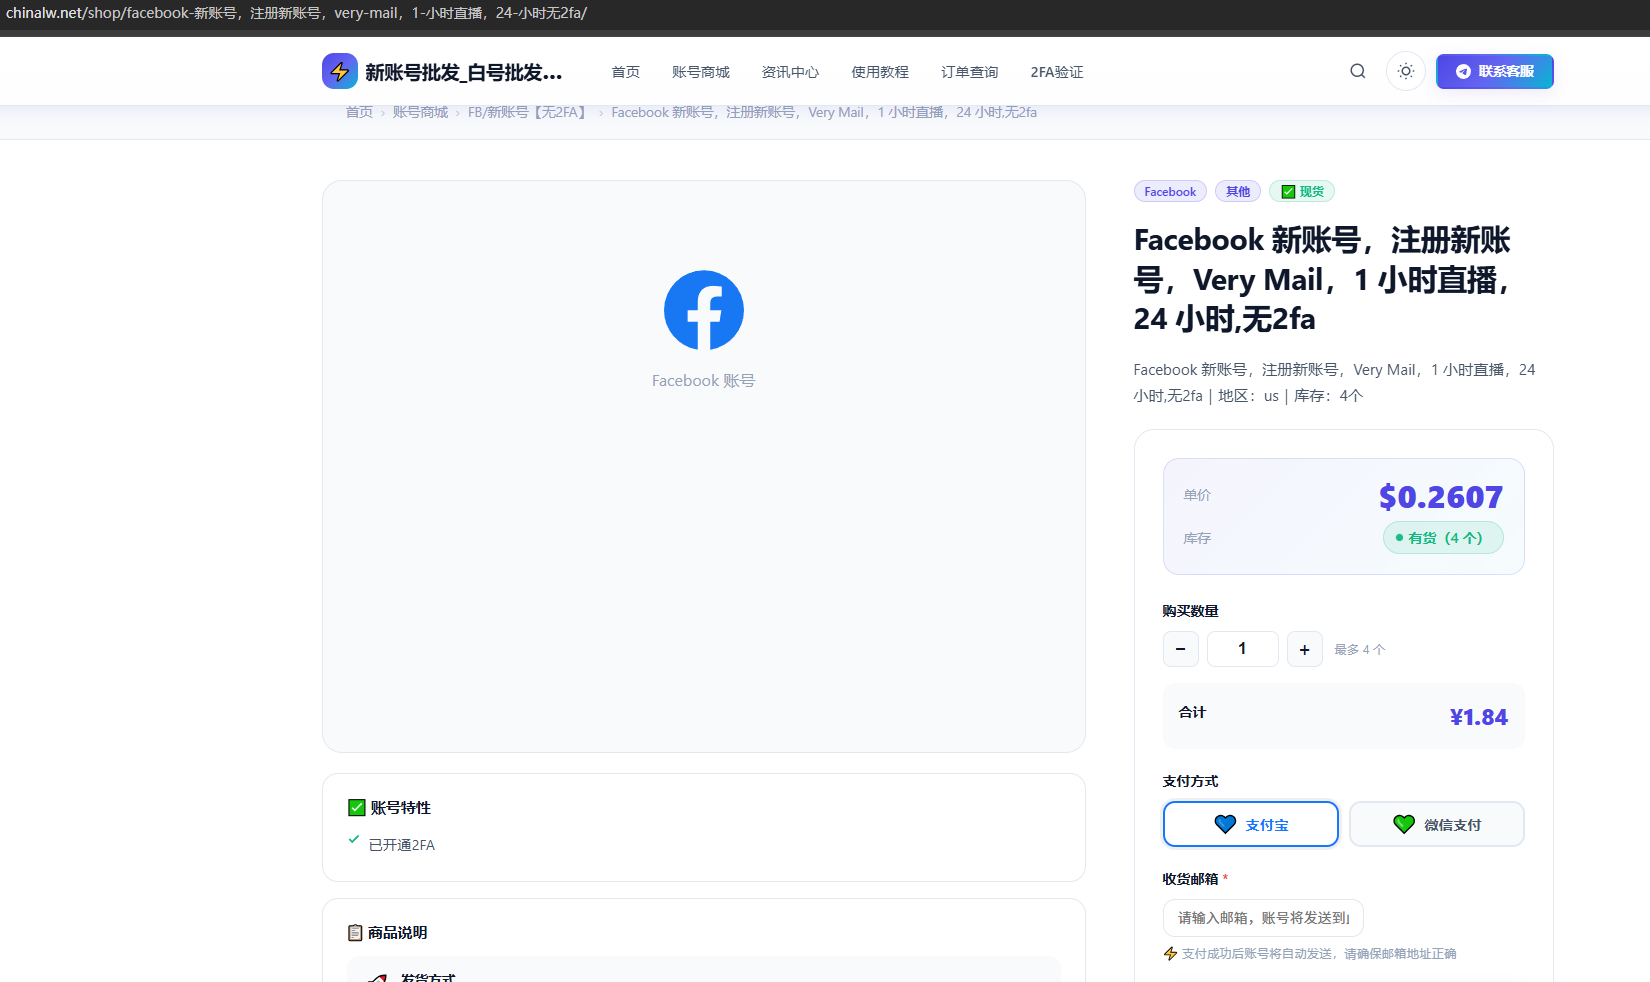Click the 有货 (4 个) stock badge
1650x982 pixels.
point(1443,538)
